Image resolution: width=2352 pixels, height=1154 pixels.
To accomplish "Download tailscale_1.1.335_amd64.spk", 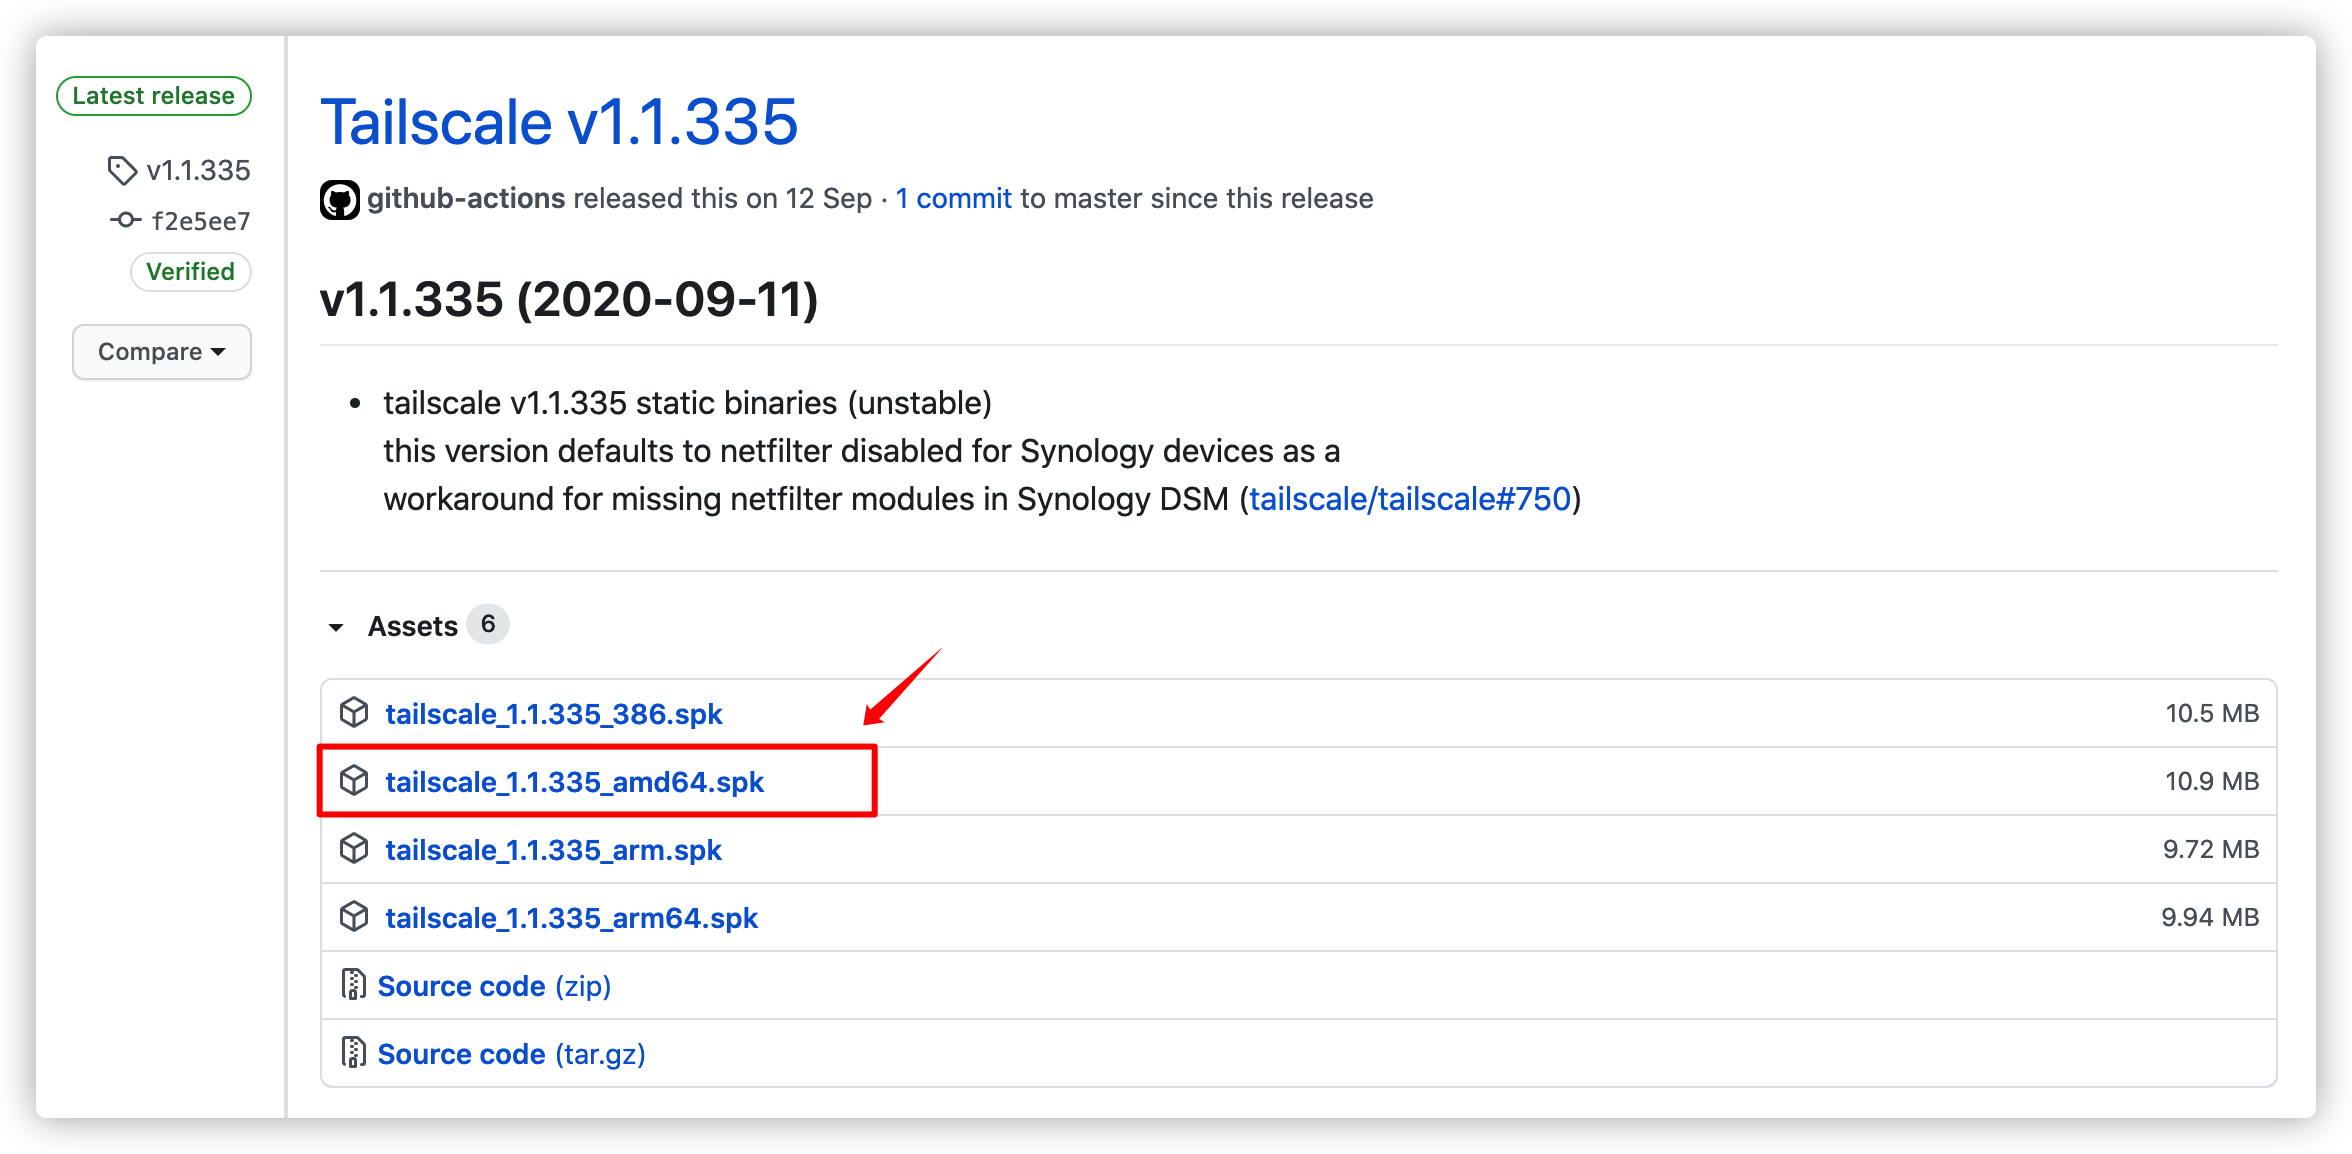I will click(574, 782).
